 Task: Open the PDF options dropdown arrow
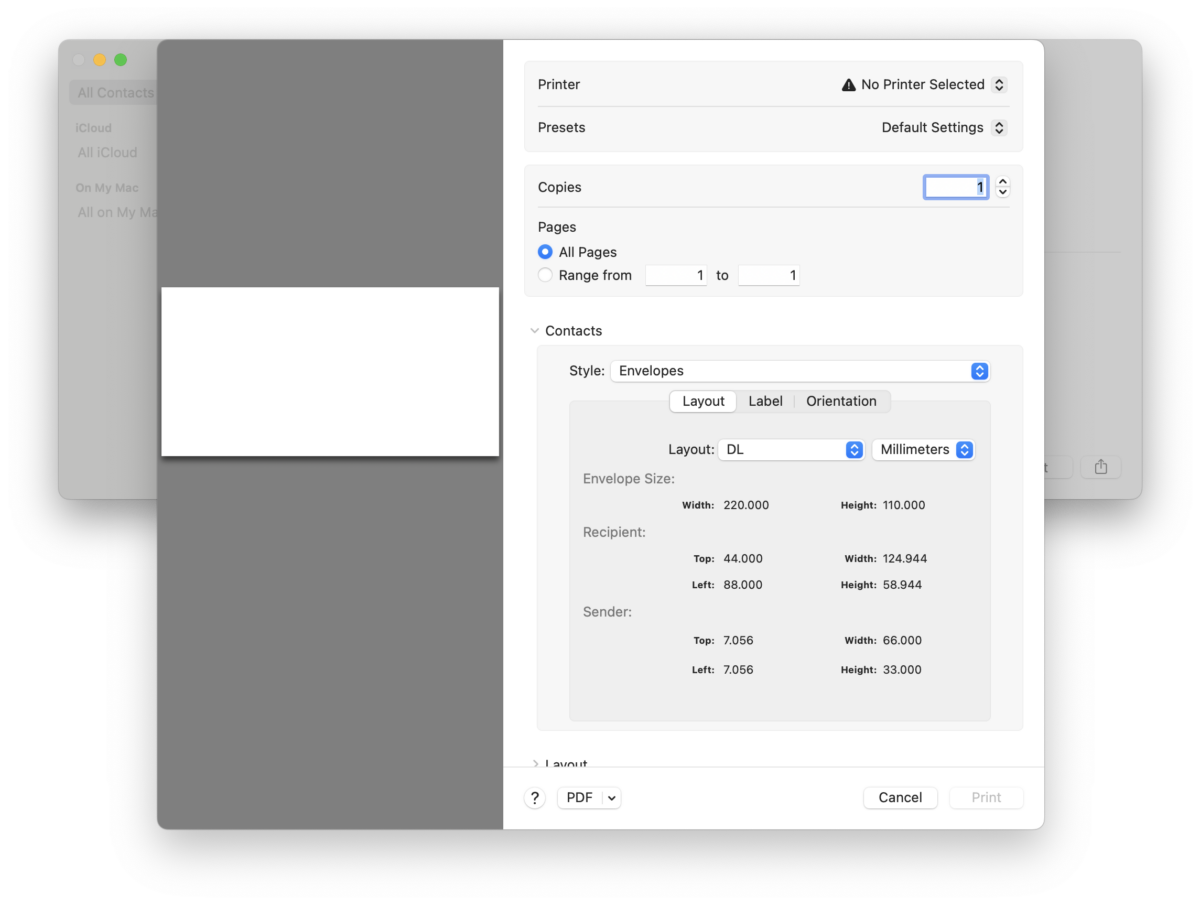612,798
